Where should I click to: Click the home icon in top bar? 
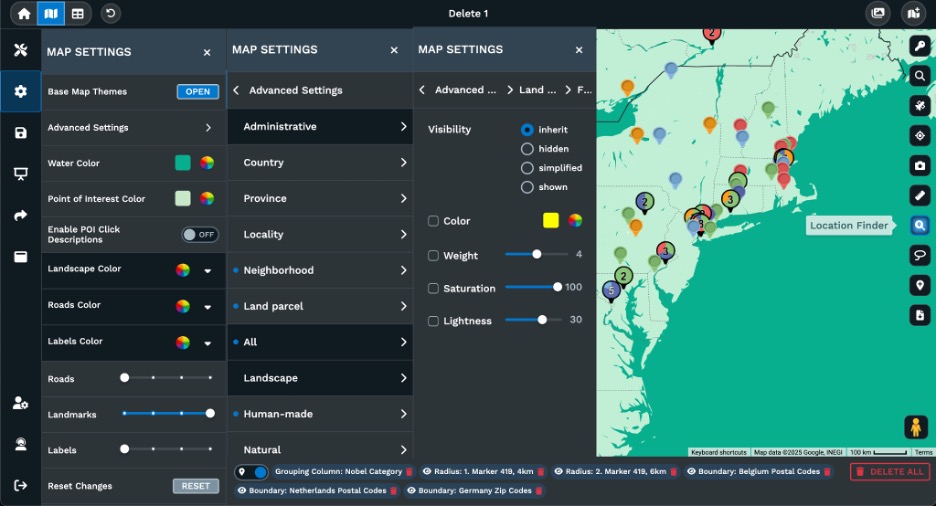click(24, 13)
